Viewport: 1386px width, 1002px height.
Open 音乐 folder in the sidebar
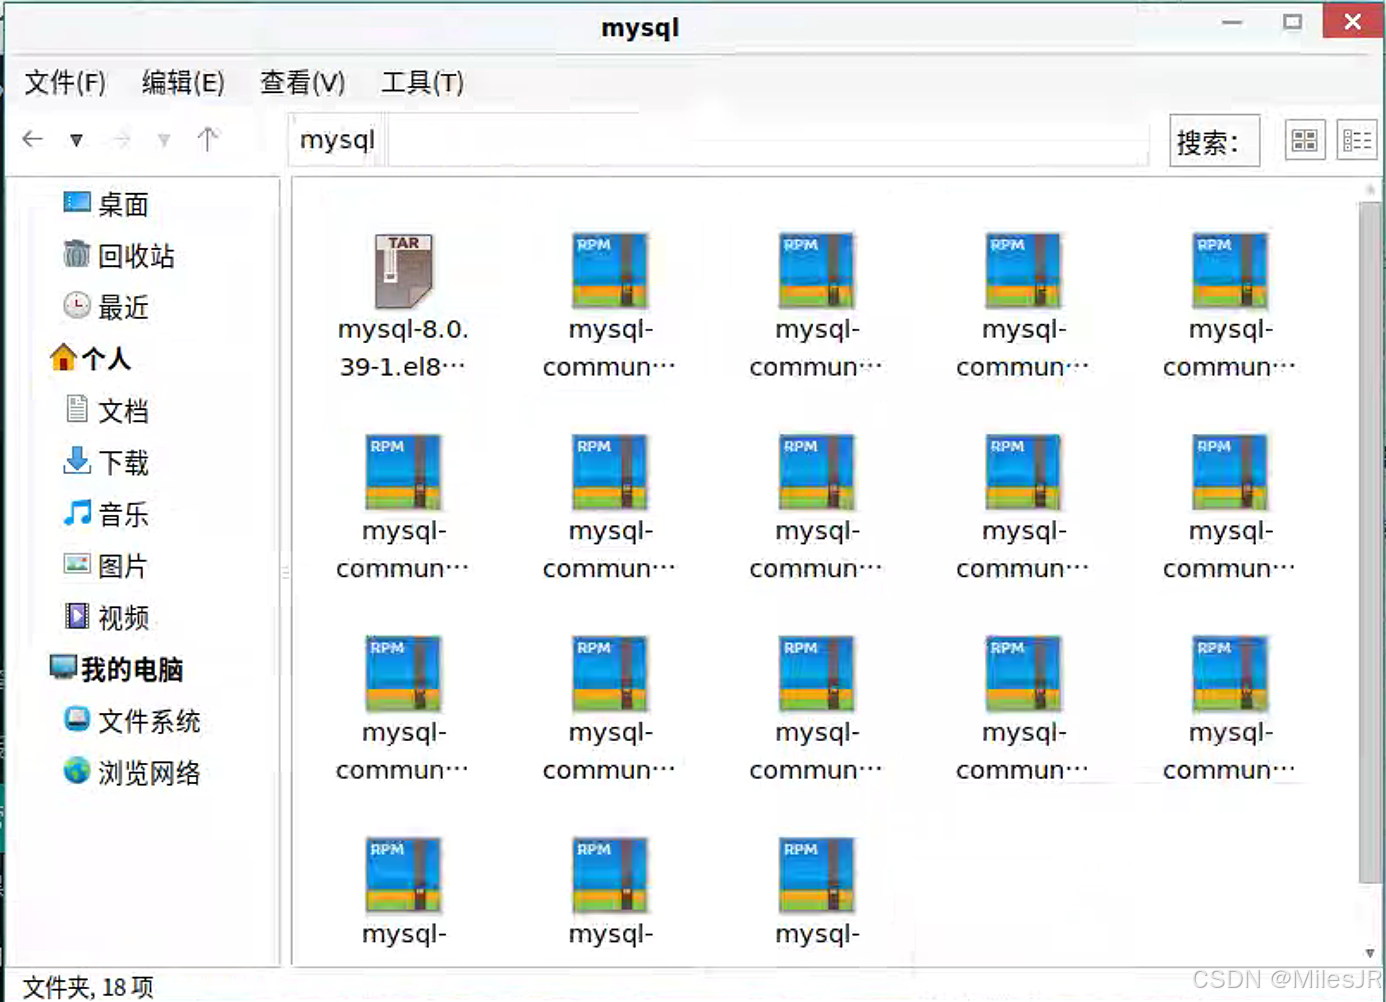pyautogui.click(x=106, y=514)
